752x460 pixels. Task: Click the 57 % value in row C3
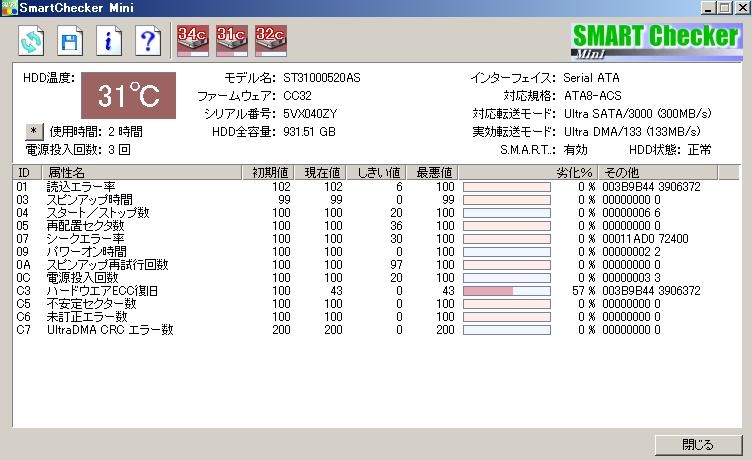point(584,291)
